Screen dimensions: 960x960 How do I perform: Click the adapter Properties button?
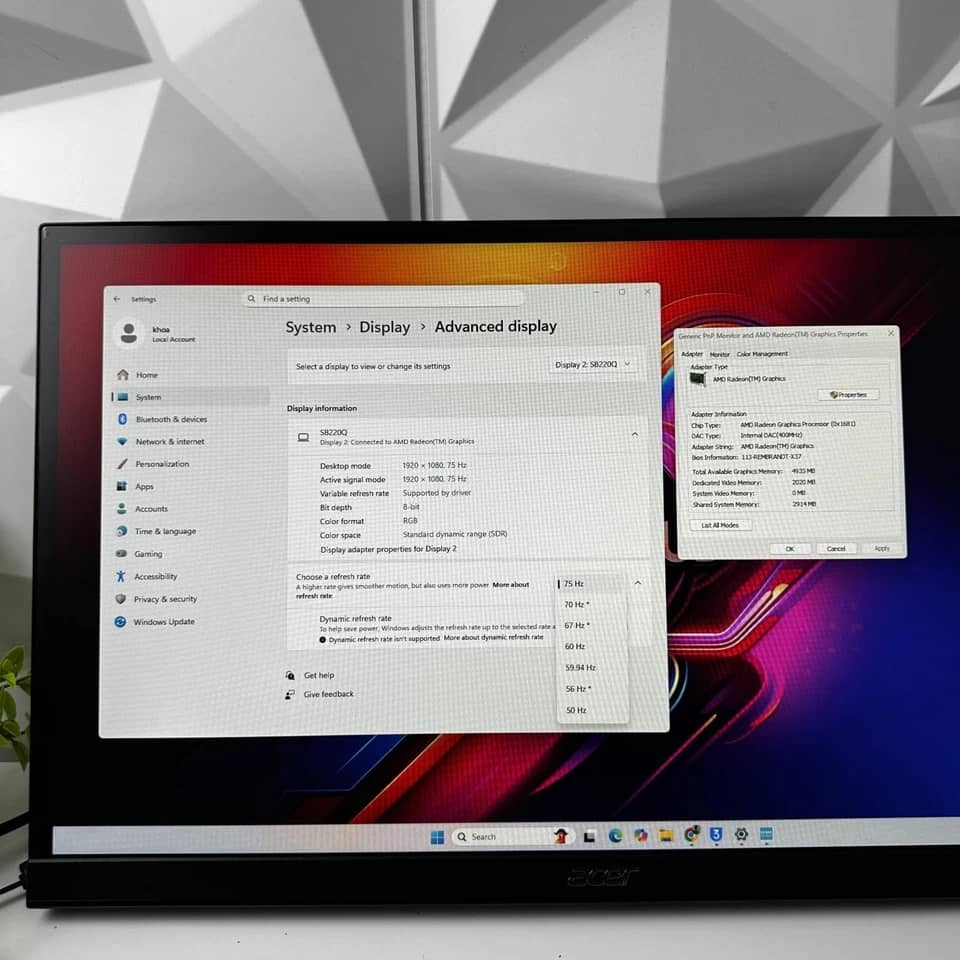[848, 395]
